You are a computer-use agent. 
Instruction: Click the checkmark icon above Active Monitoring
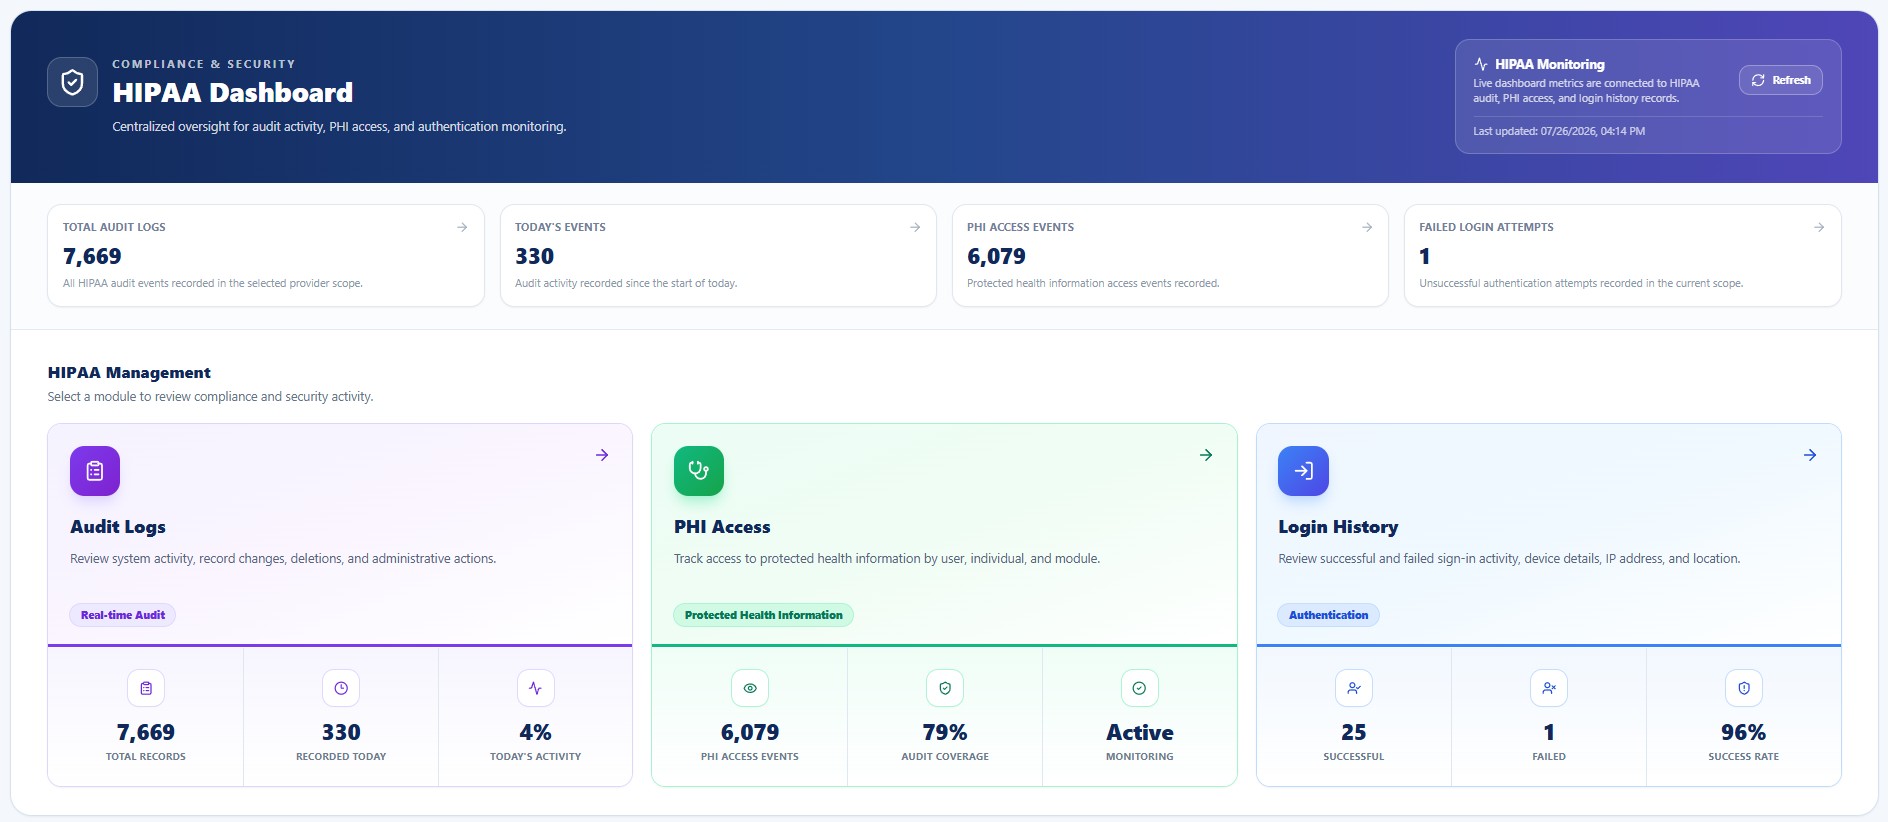pyautogui.click(x=1139, y=688)
